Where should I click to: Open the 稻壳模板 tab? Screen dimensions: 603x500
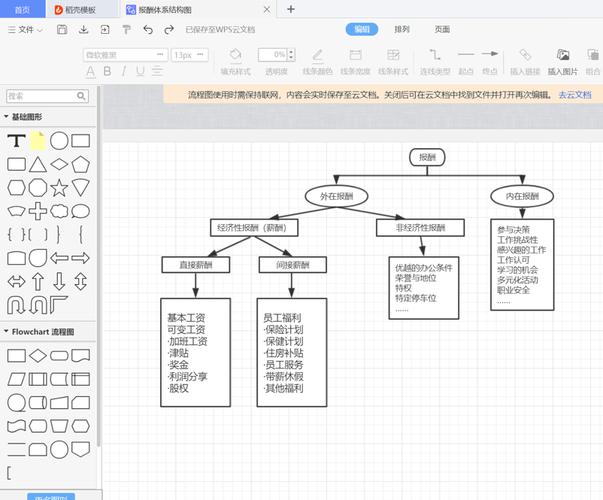(x=76, y=9)
